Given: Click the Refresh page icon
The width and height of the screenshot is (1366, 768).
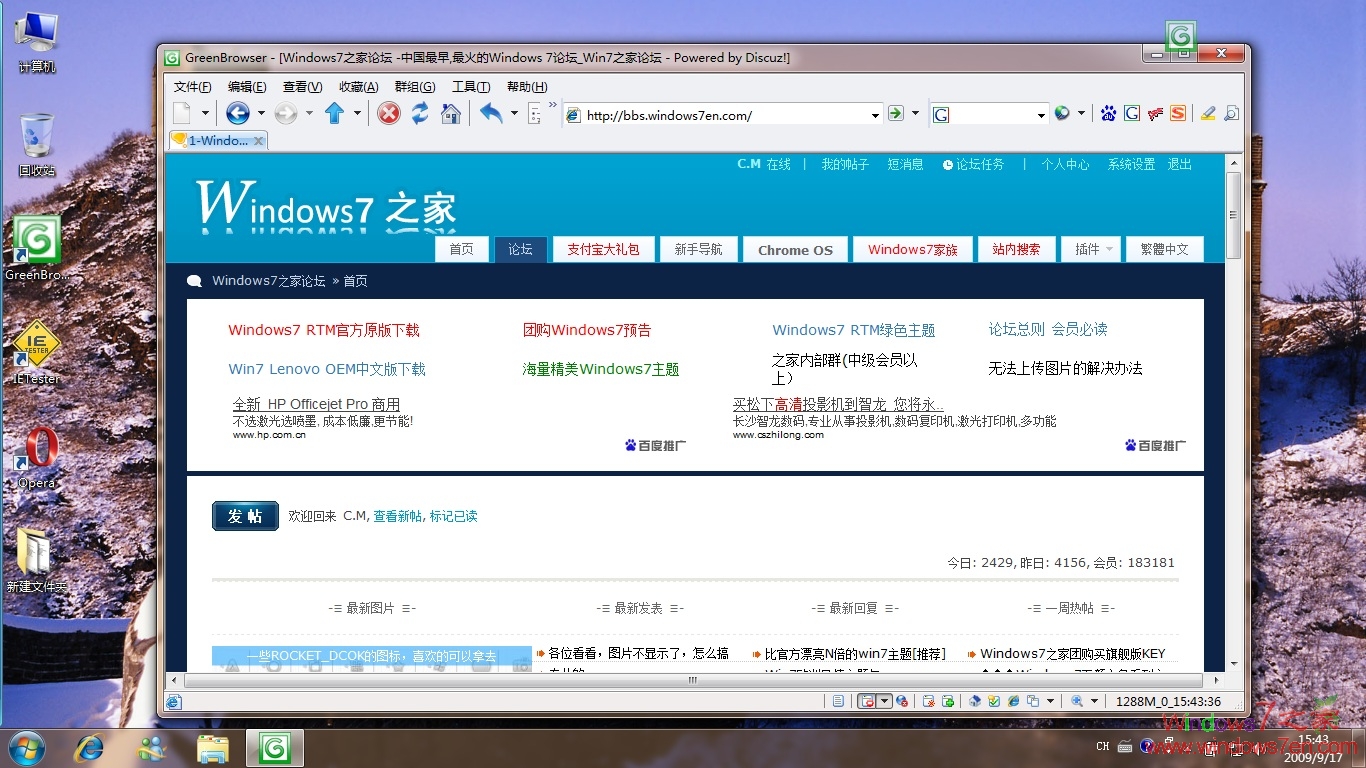Looking at the screenshot, I should coord(420,113).
